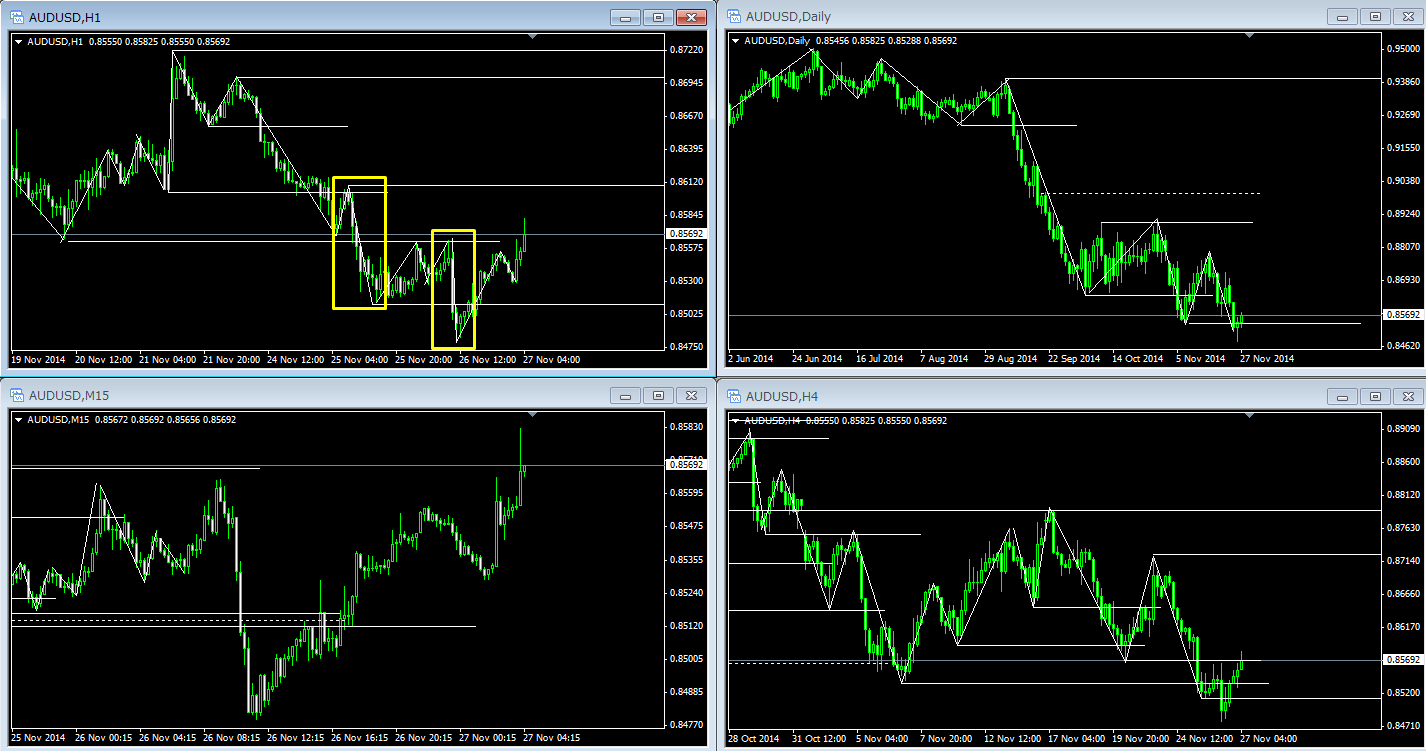This screenshot has height=751, width=1426.
Task: Open the symbol arrow menu in H1 chart
Action: (19, 41)
